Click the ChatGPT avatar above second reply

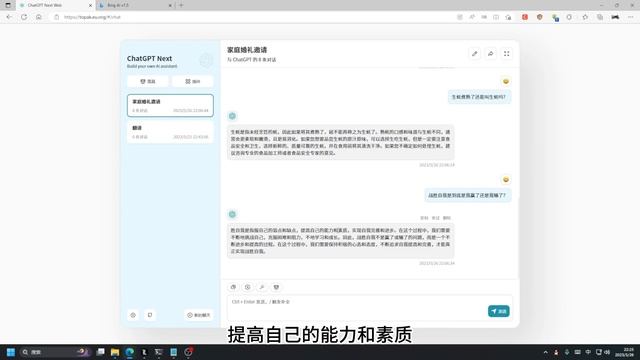232,214
